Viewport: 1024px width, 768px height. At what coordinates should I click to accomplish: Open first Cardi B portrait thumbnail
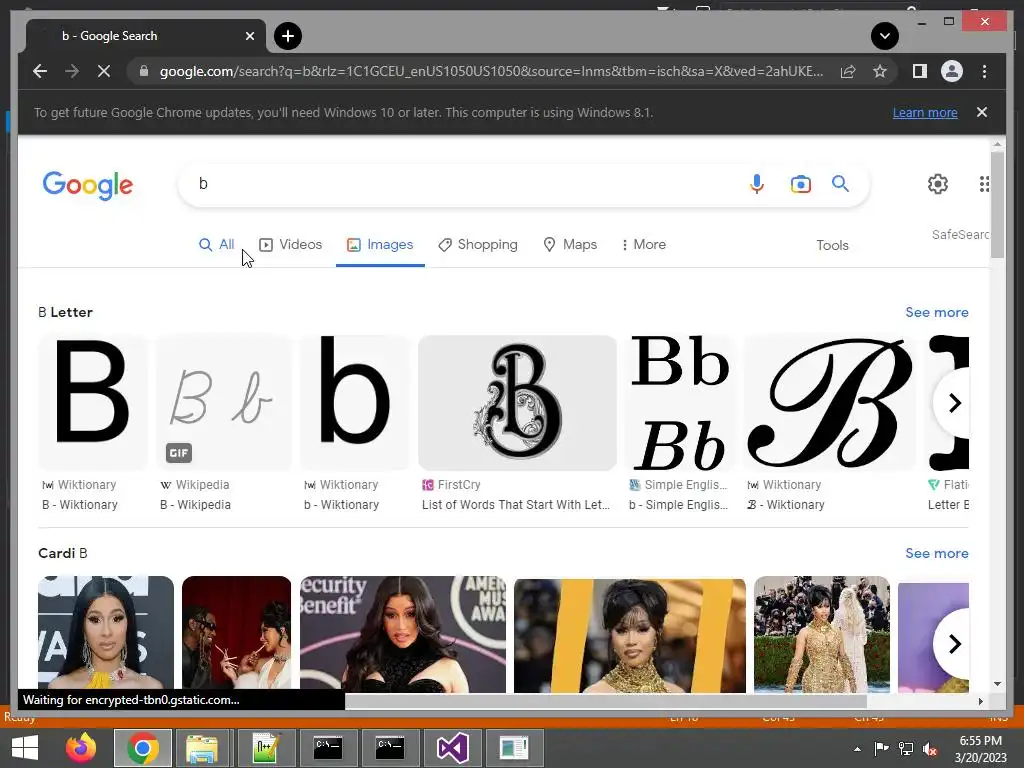(106, 634)
